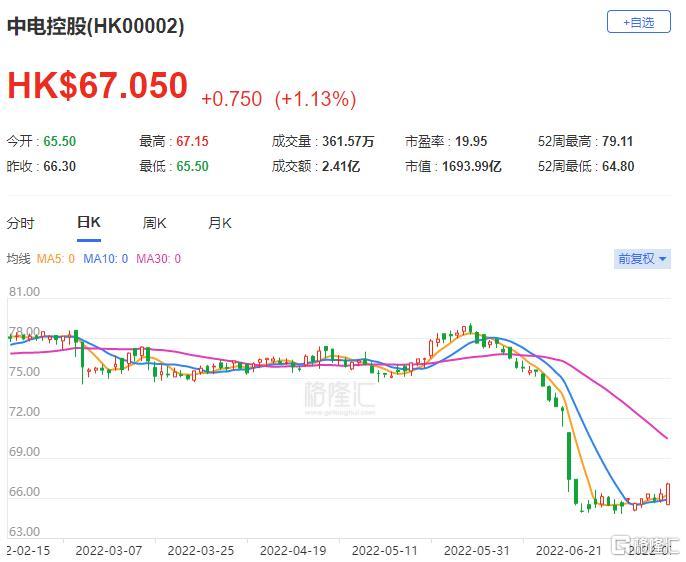Image resolution: width=686 pixels, height=562 pixels.
Task: Click the 2022-04-19 date axis label
Action: tap(293, 551)
